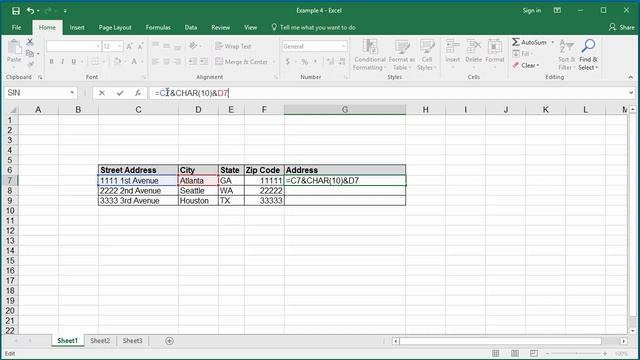Open the Page Layout tab
Viewport: 640px width, 360px height.
tap(115, 27)
